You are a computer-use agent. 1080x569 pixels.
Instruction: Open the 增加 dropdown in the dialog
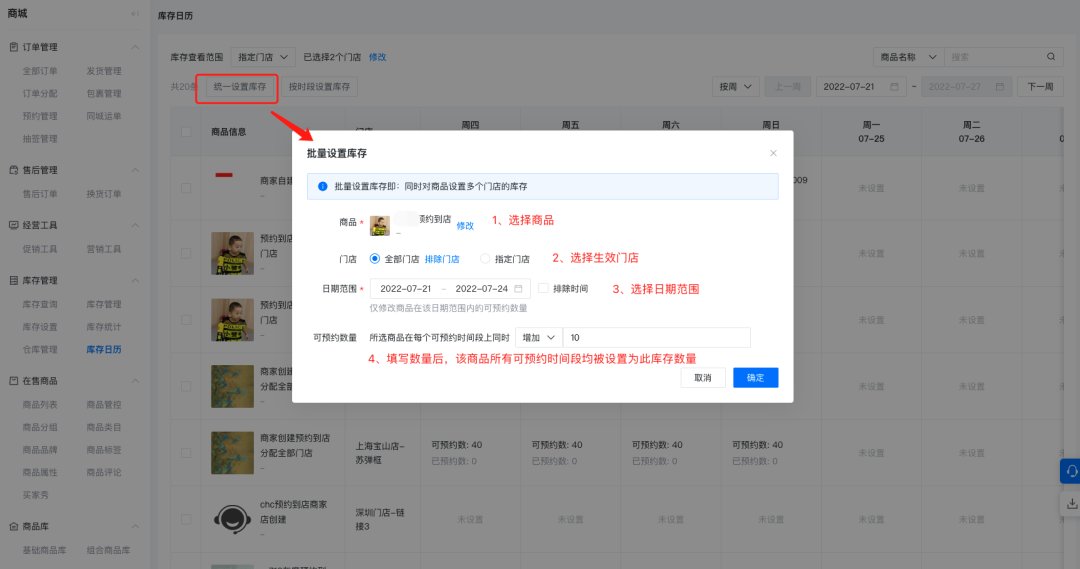point(539,338)
